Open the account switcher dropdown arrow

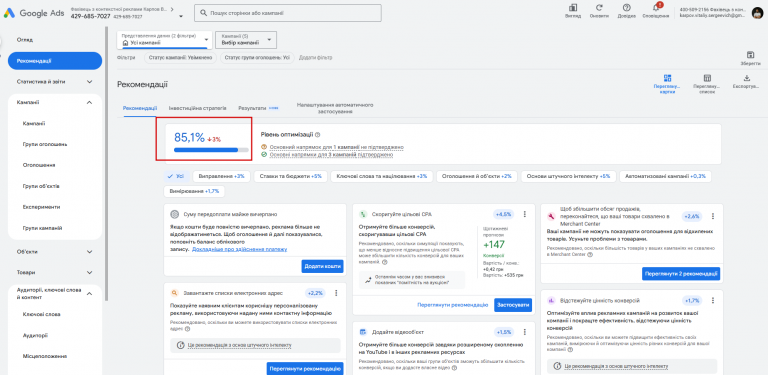181,16
